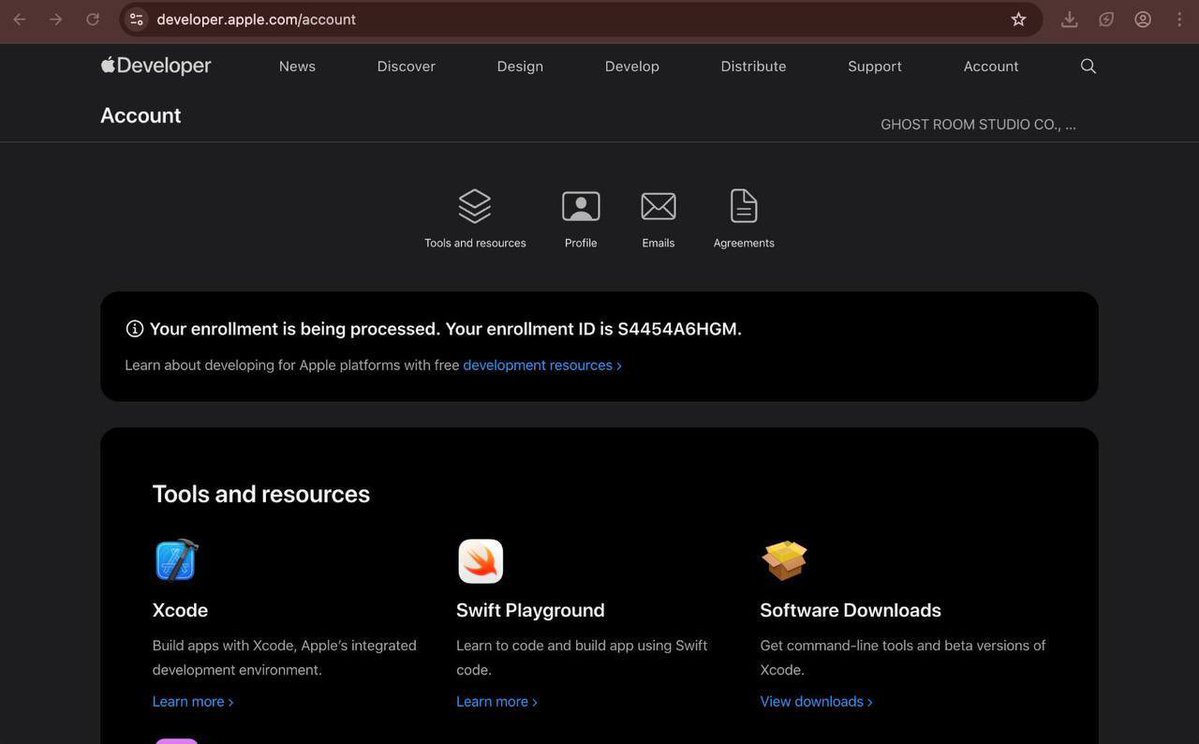Click the Tools and resources section heading
The width and height of the screenshot is (1199, 744).
click(x=261, y=494)
